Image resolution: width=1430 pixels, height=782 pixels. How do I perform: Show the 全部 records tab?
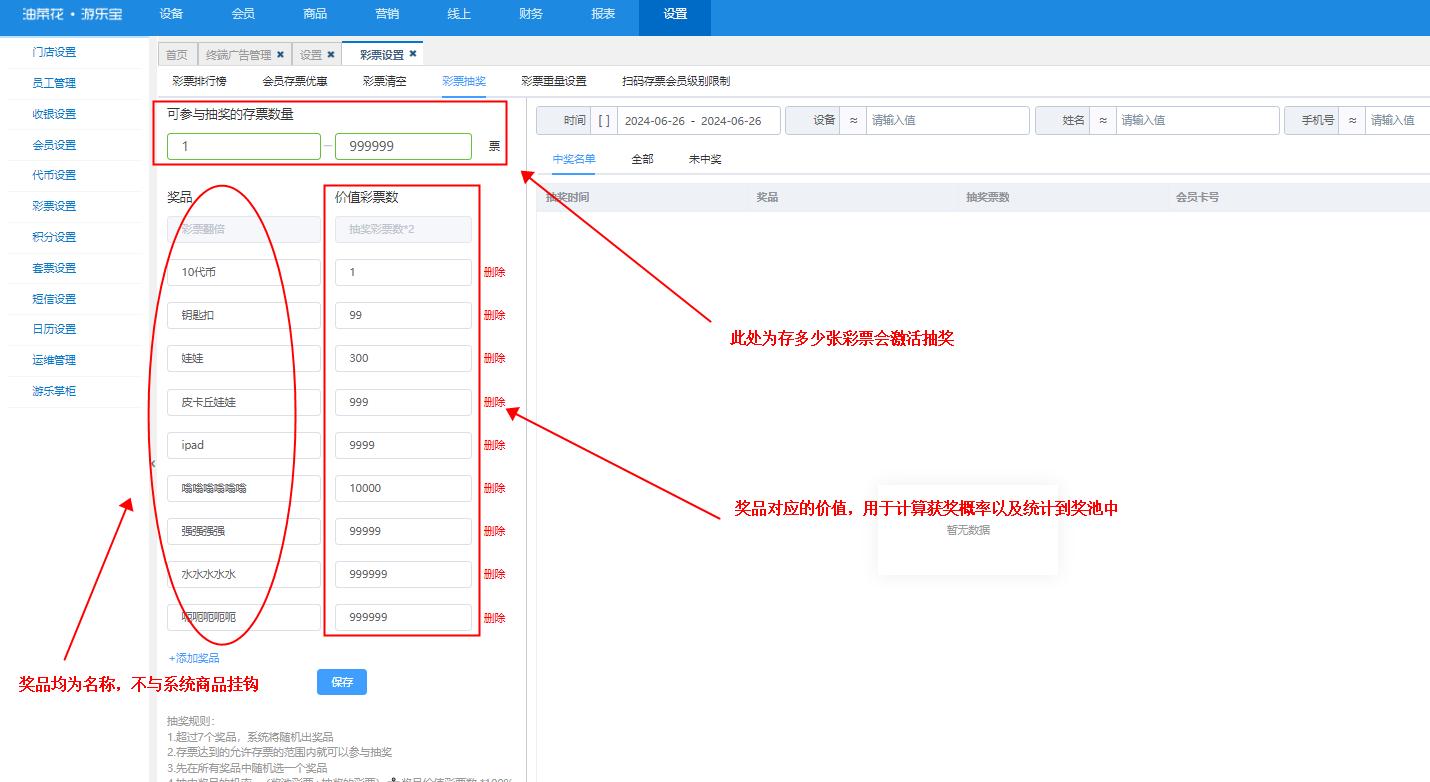point(642,159)
